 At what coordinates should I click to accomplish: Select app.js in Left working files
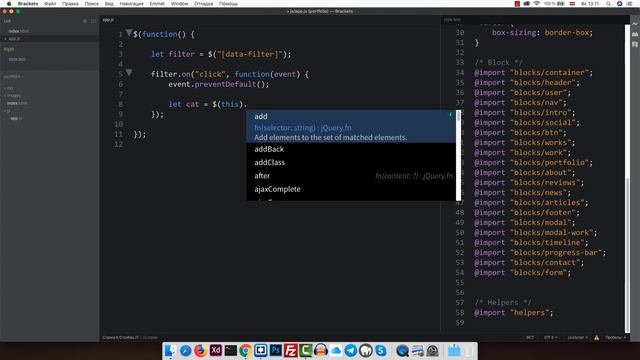tap(14, 39)
